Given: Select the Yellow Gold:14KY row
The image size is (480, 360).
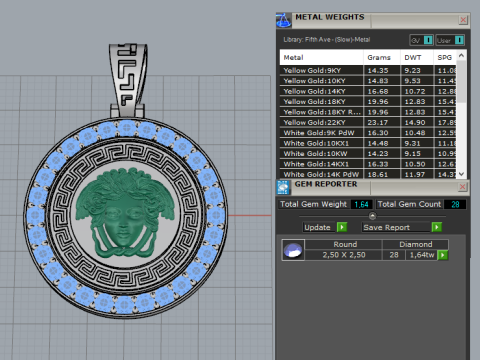Looking at the screenshot, I should tap(368, 91).
